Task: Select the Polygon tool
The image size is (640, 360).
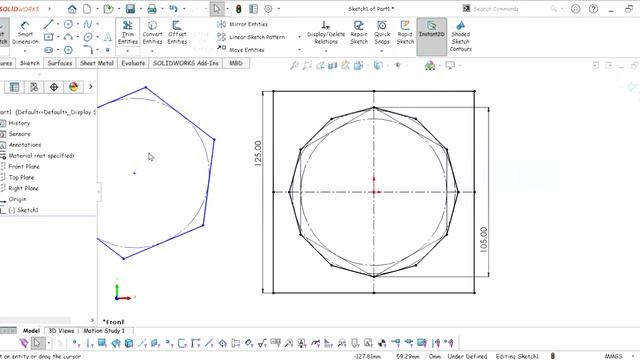Action: tap(68, 50)
